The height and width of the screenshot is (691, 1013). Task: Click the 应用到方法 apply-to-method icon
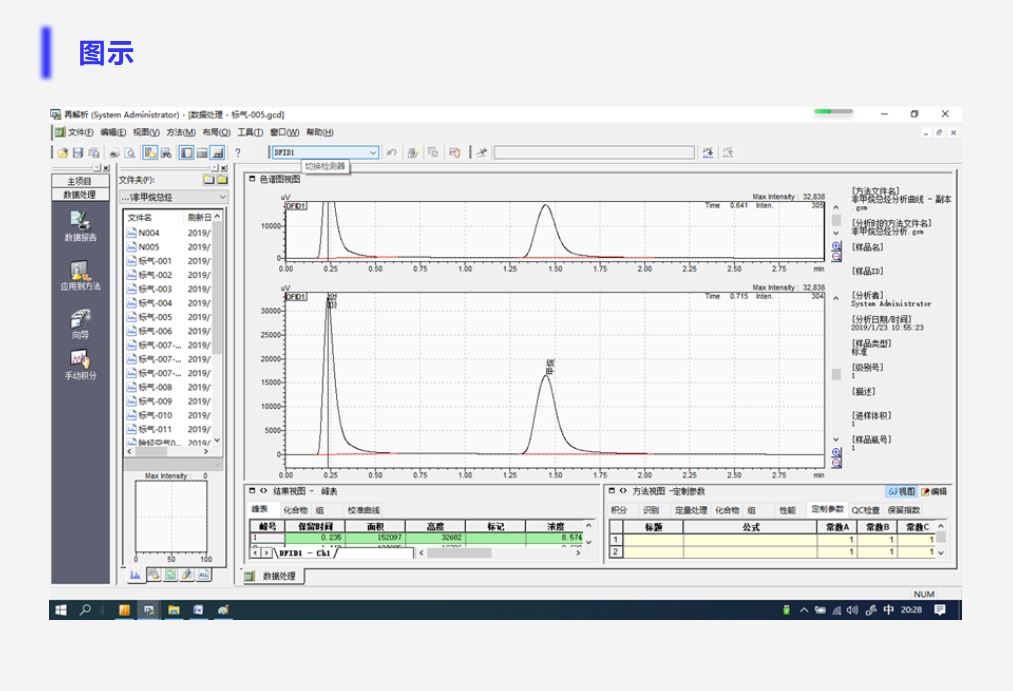(x=80, y=274)
